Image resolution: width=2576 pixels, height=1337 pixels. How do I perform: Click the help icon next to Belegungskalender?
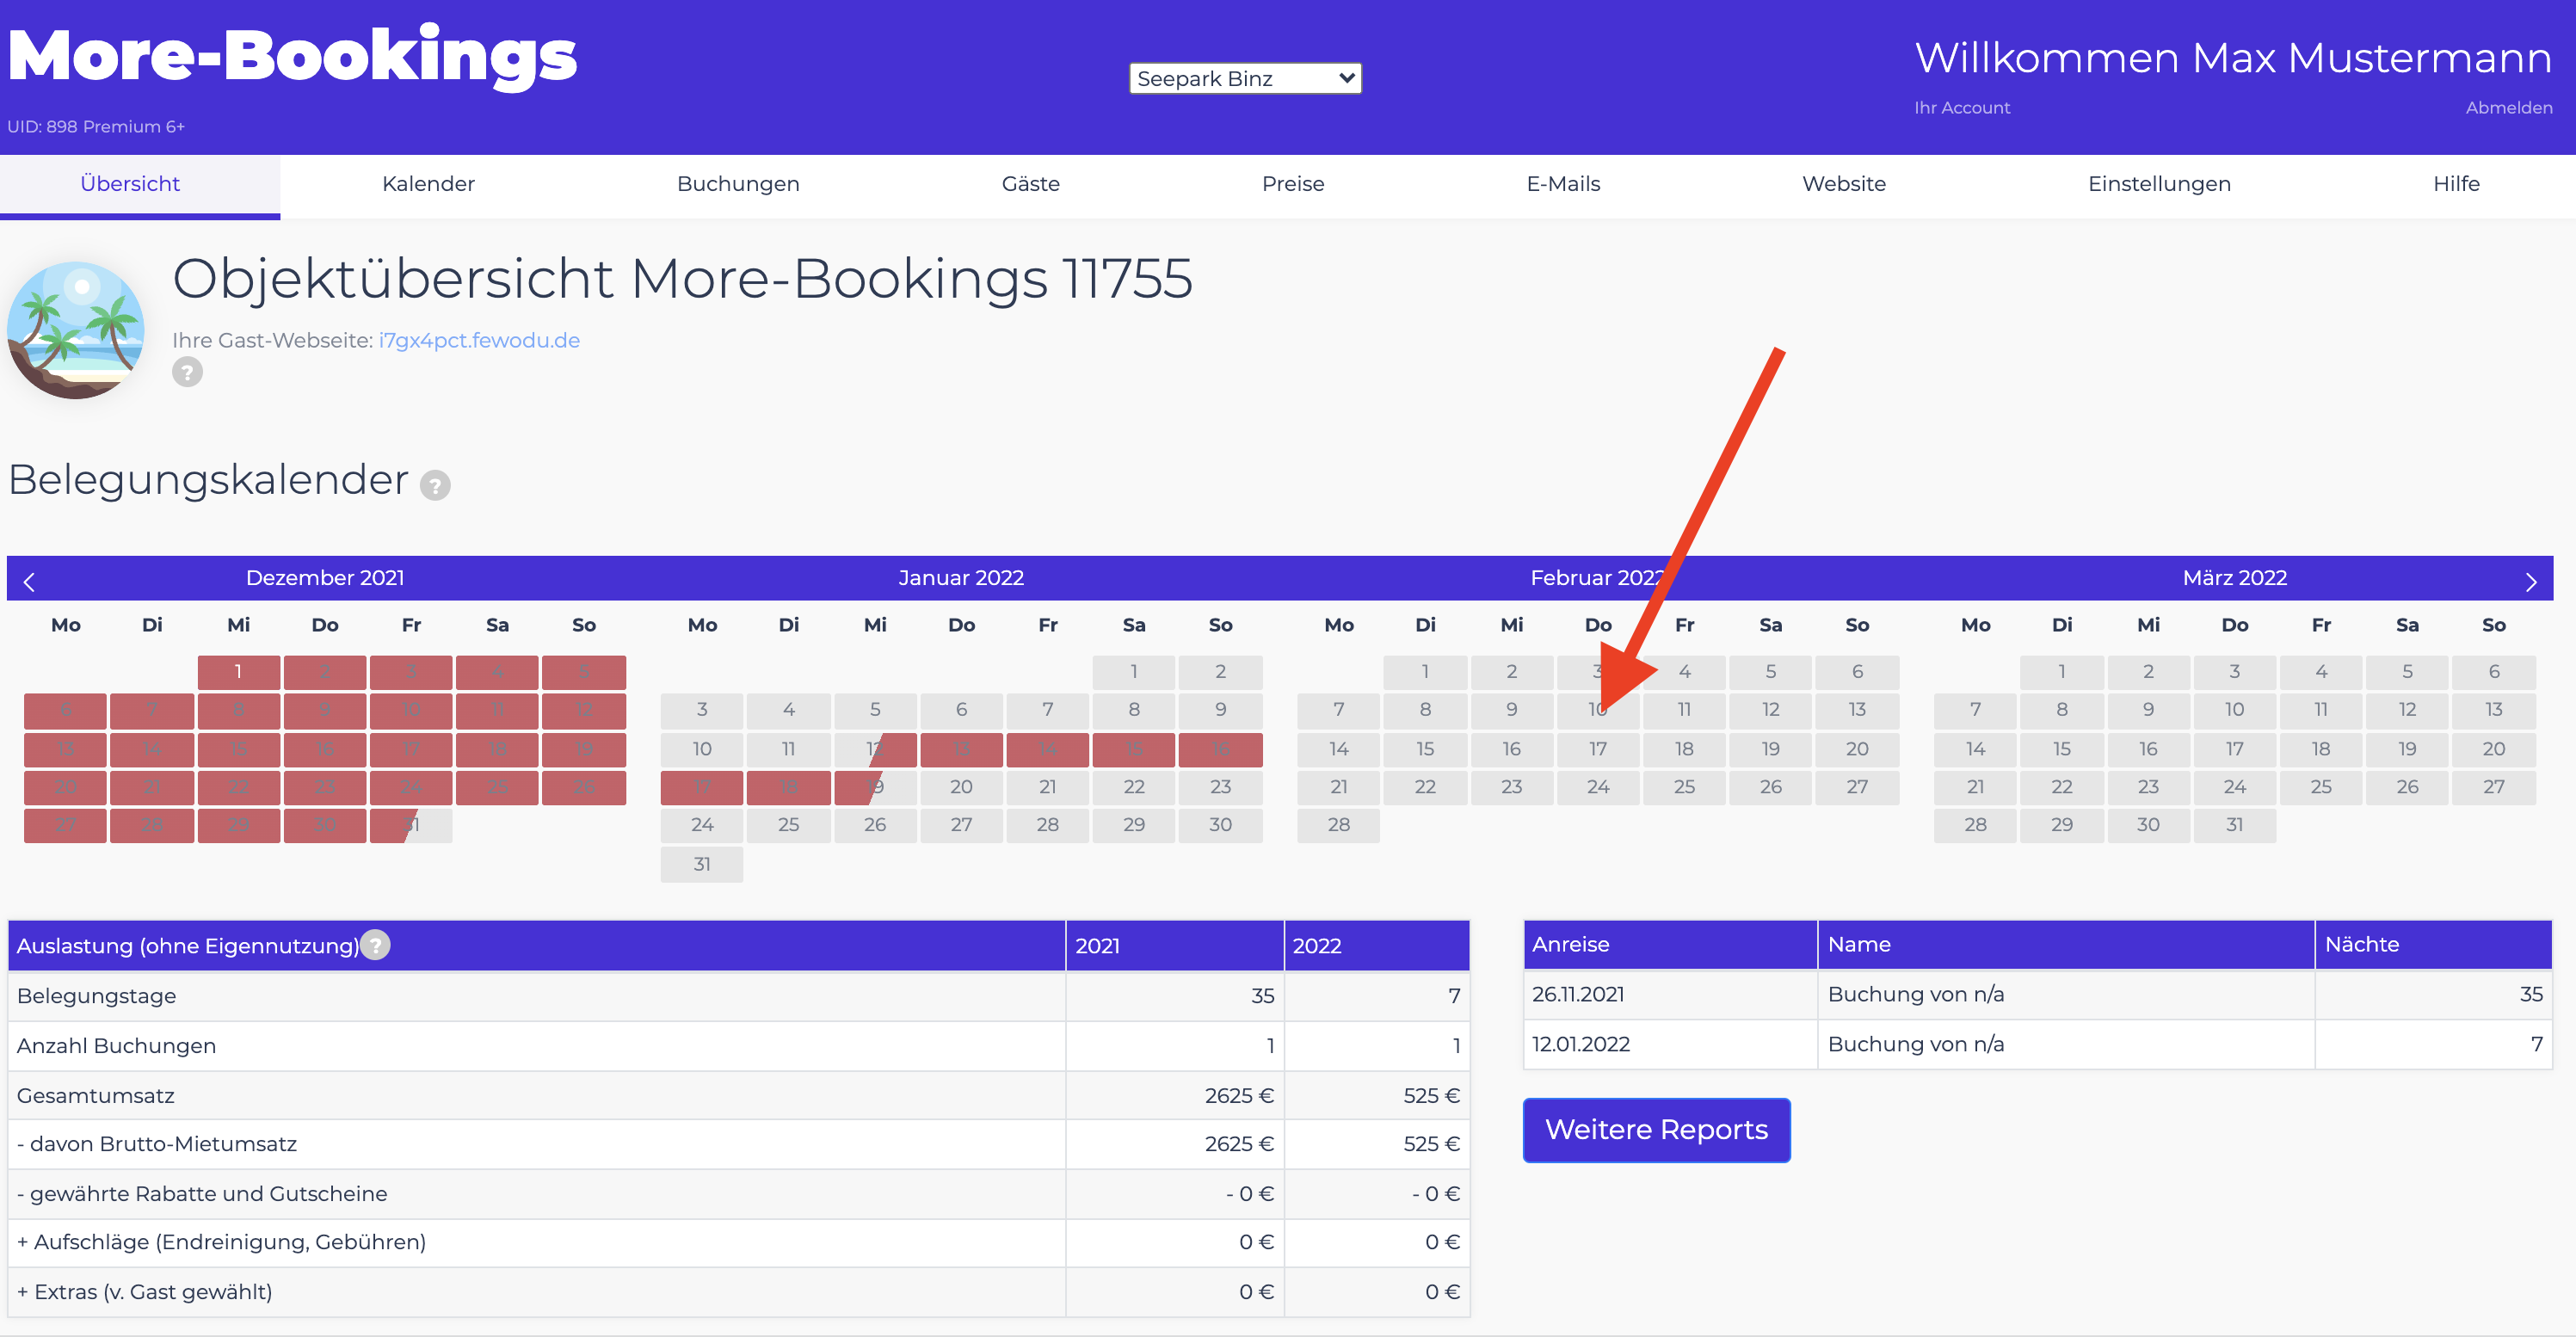pos(435,485)
